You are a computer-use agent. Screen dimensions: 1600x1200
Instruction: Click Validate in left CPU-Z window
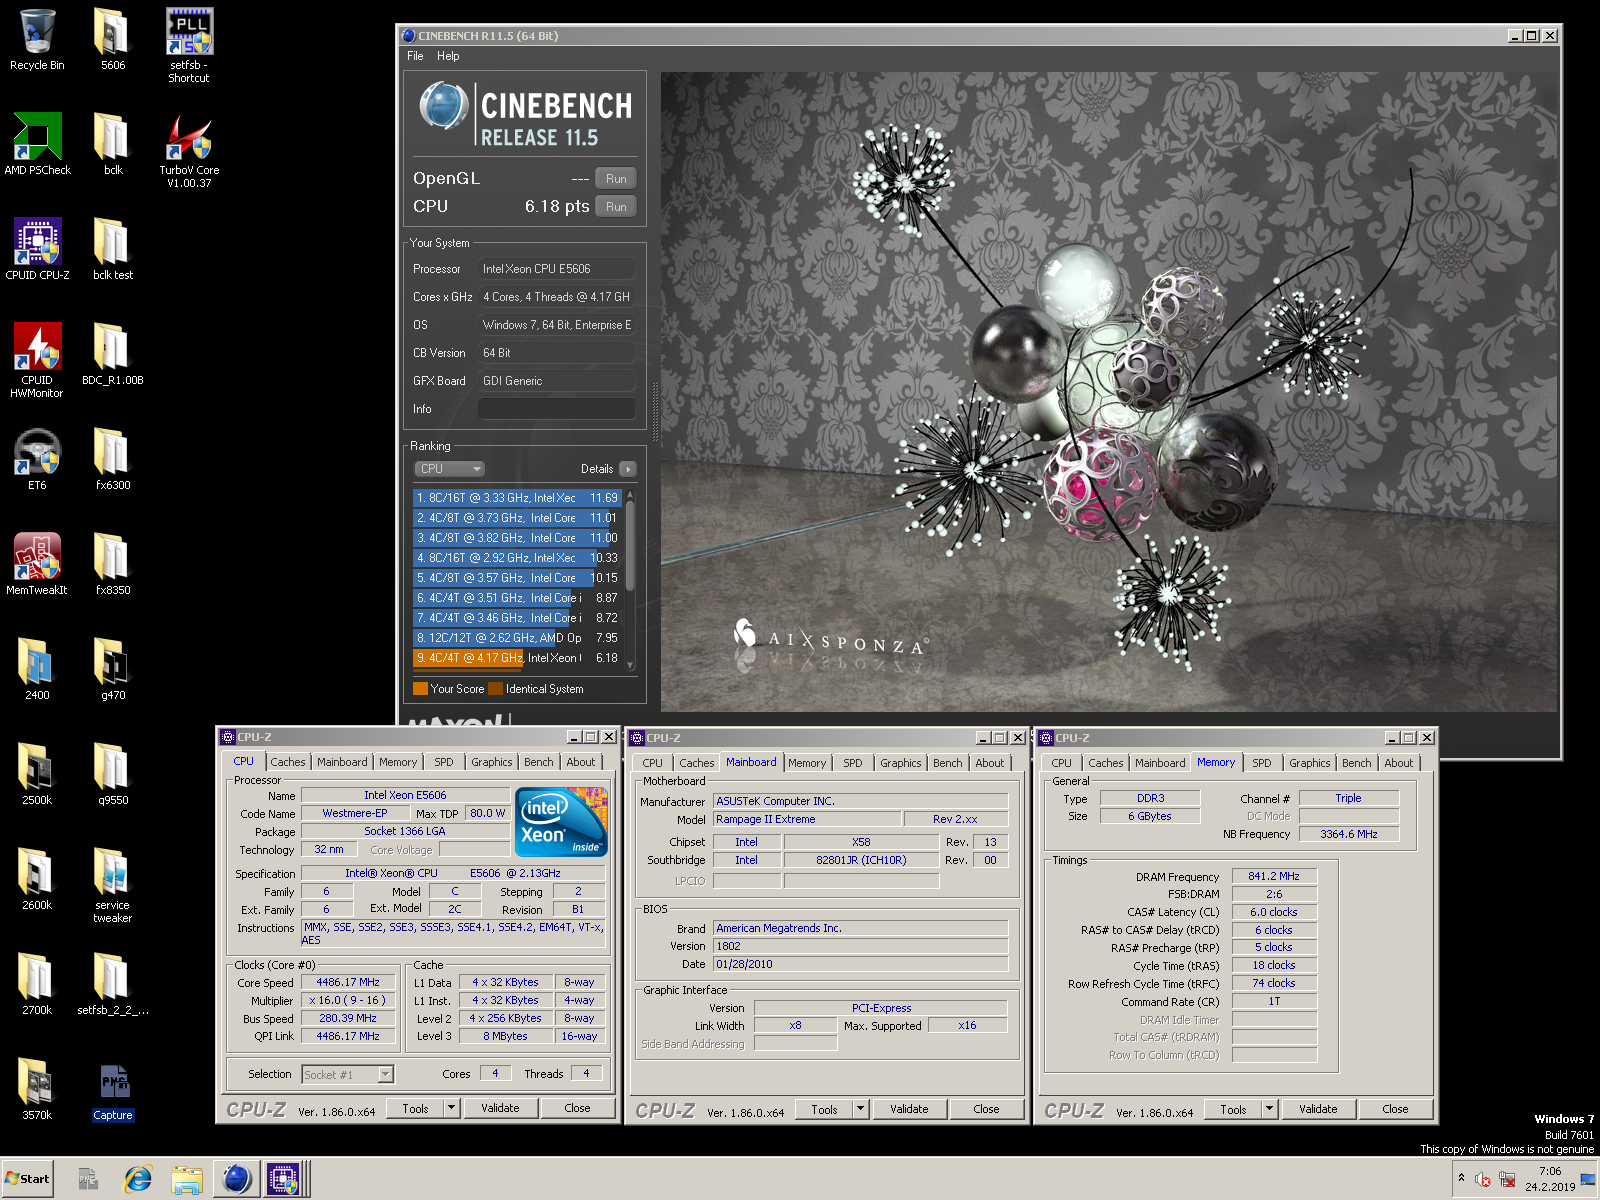coord(500,1109)
